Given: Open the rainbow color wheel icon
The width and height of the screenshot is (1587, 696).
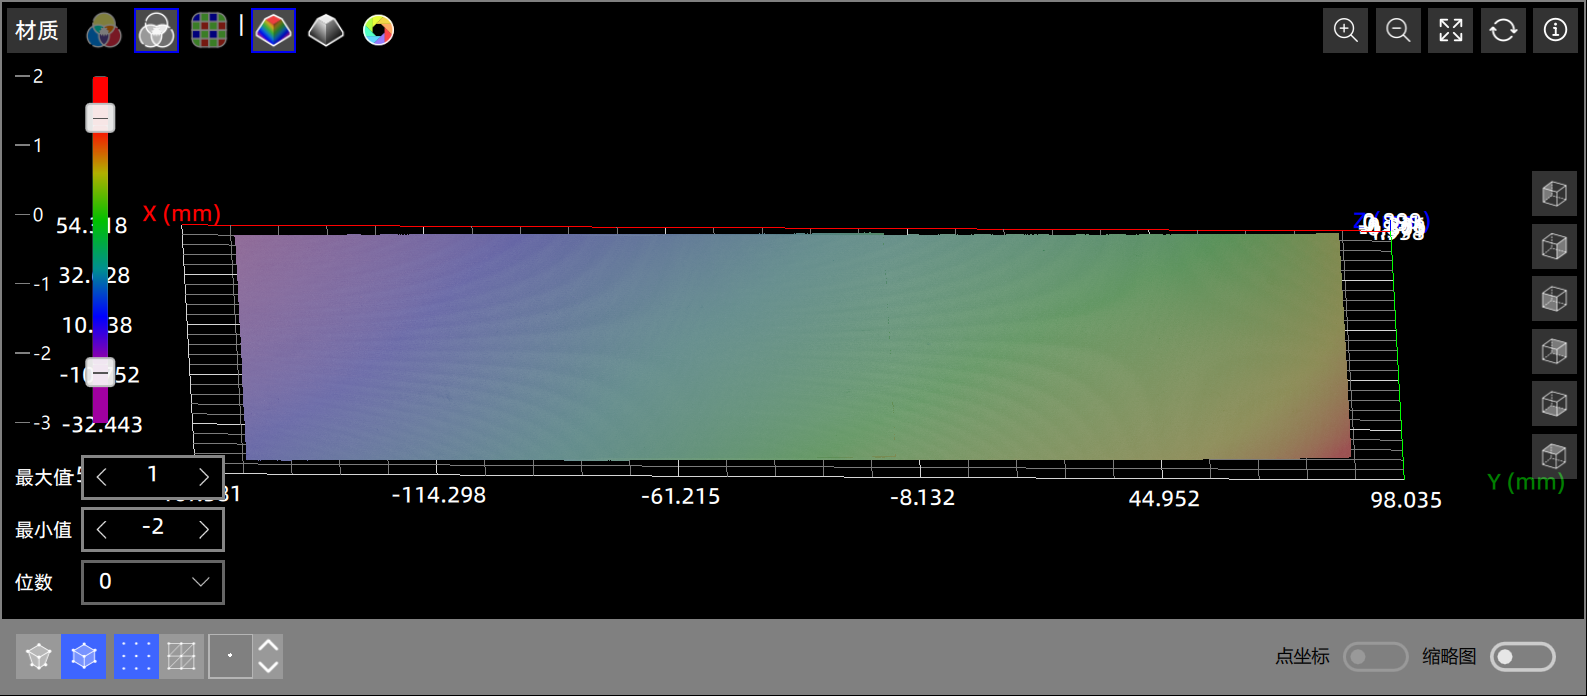Looking at the screenshot, I should point(378,31).
